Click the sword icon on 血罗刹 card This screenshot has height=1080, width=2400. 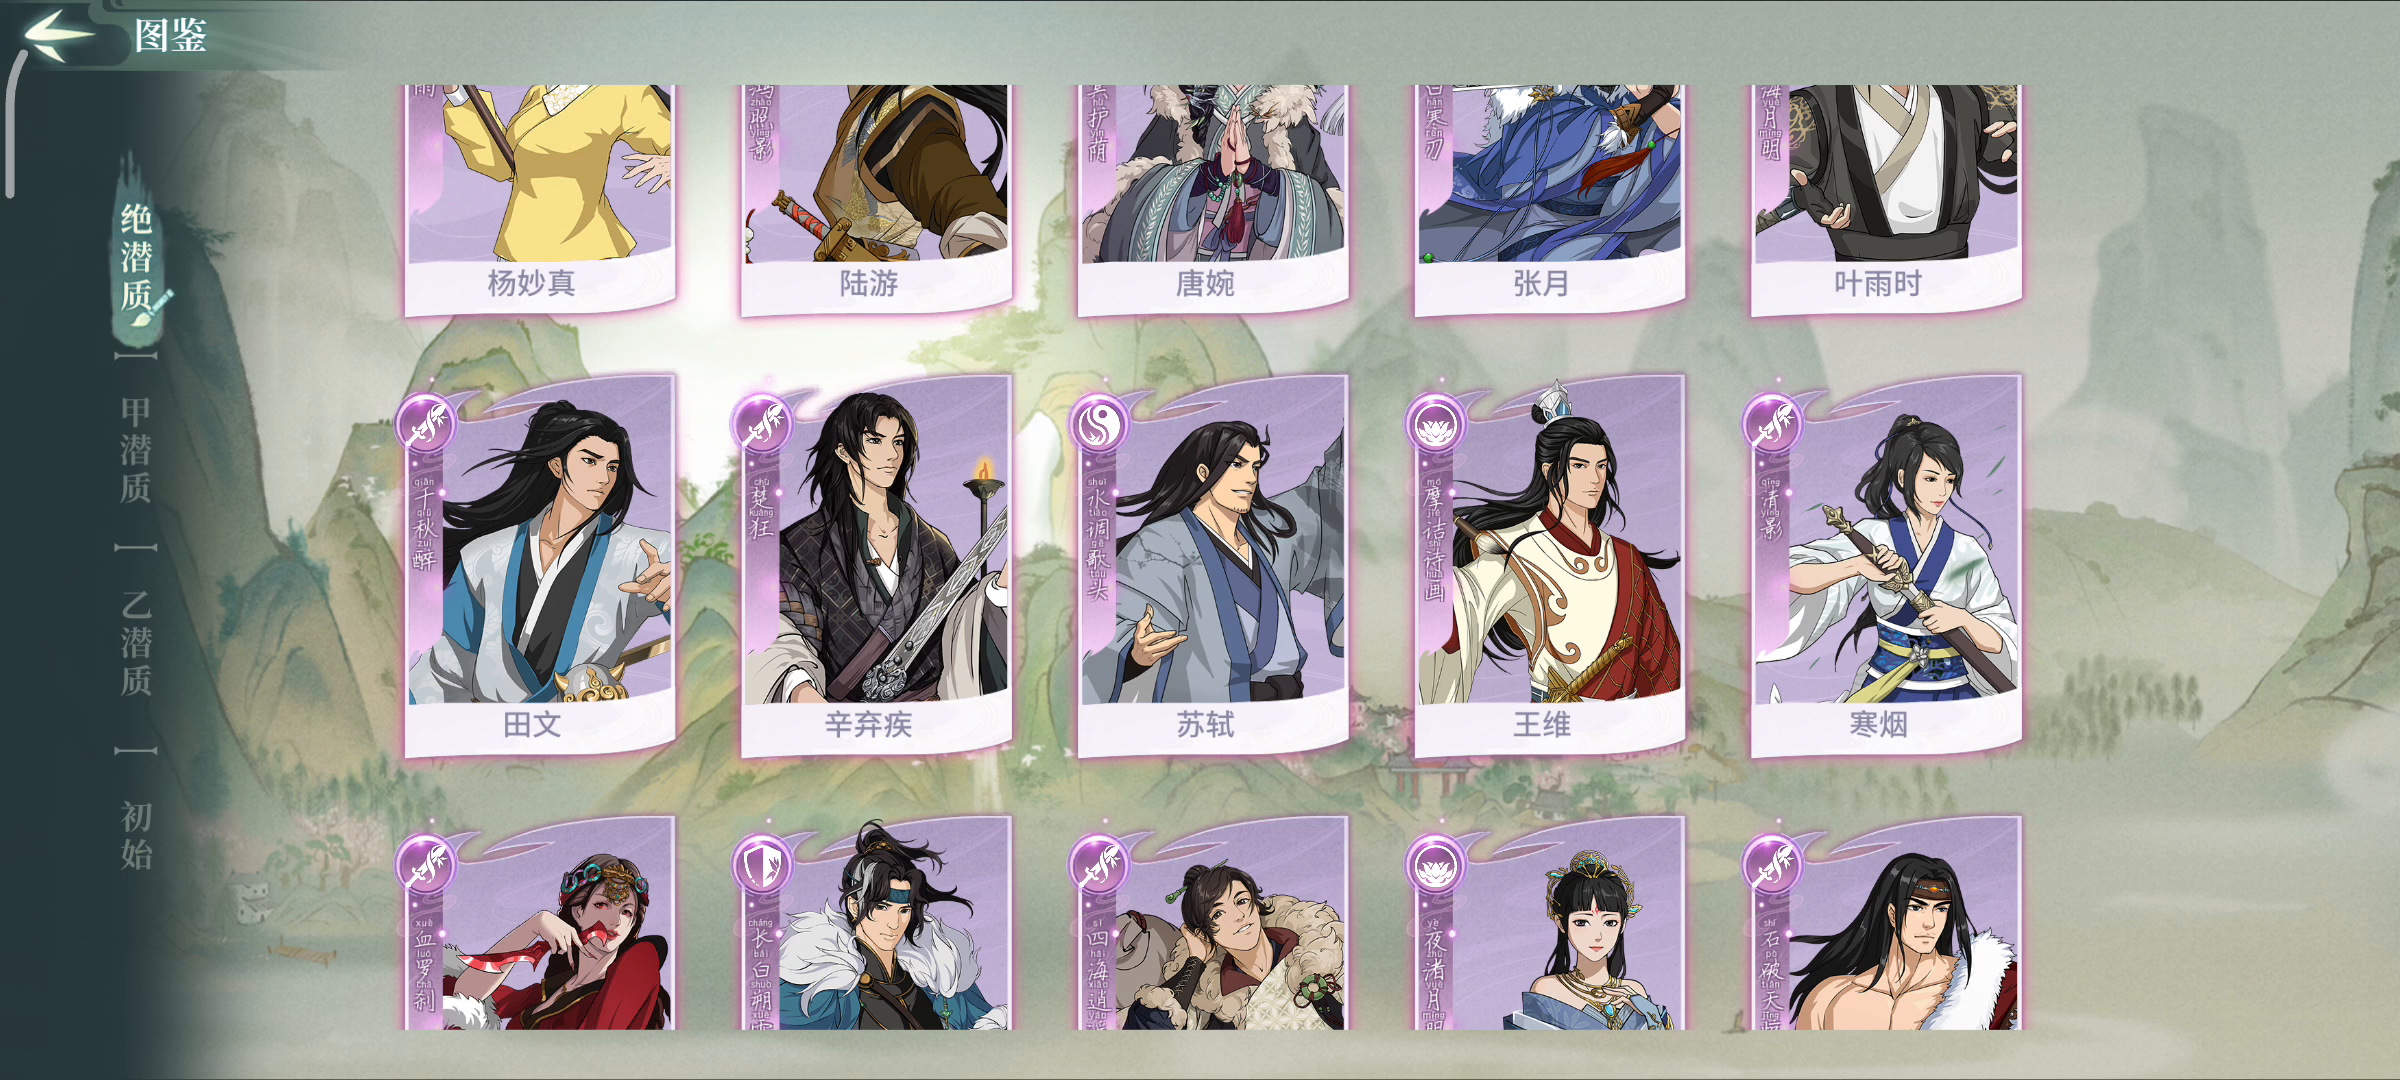[426, 864]
